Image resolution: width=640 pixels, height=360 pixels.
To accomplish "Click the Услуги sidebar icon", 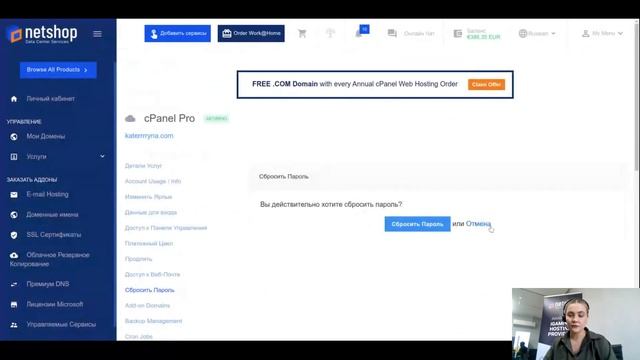I will tap(14, 157).
